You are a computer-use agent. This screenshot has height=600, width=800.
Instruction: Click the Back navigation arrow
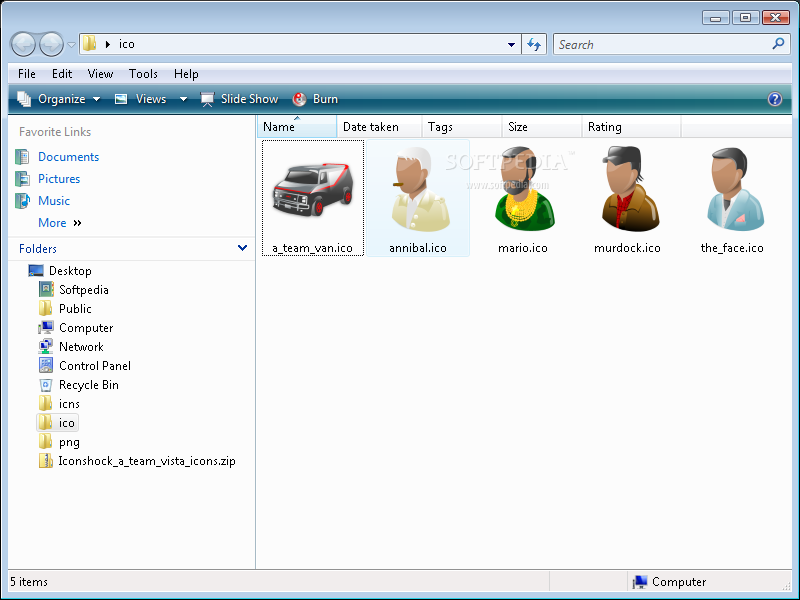coord(22,44)
